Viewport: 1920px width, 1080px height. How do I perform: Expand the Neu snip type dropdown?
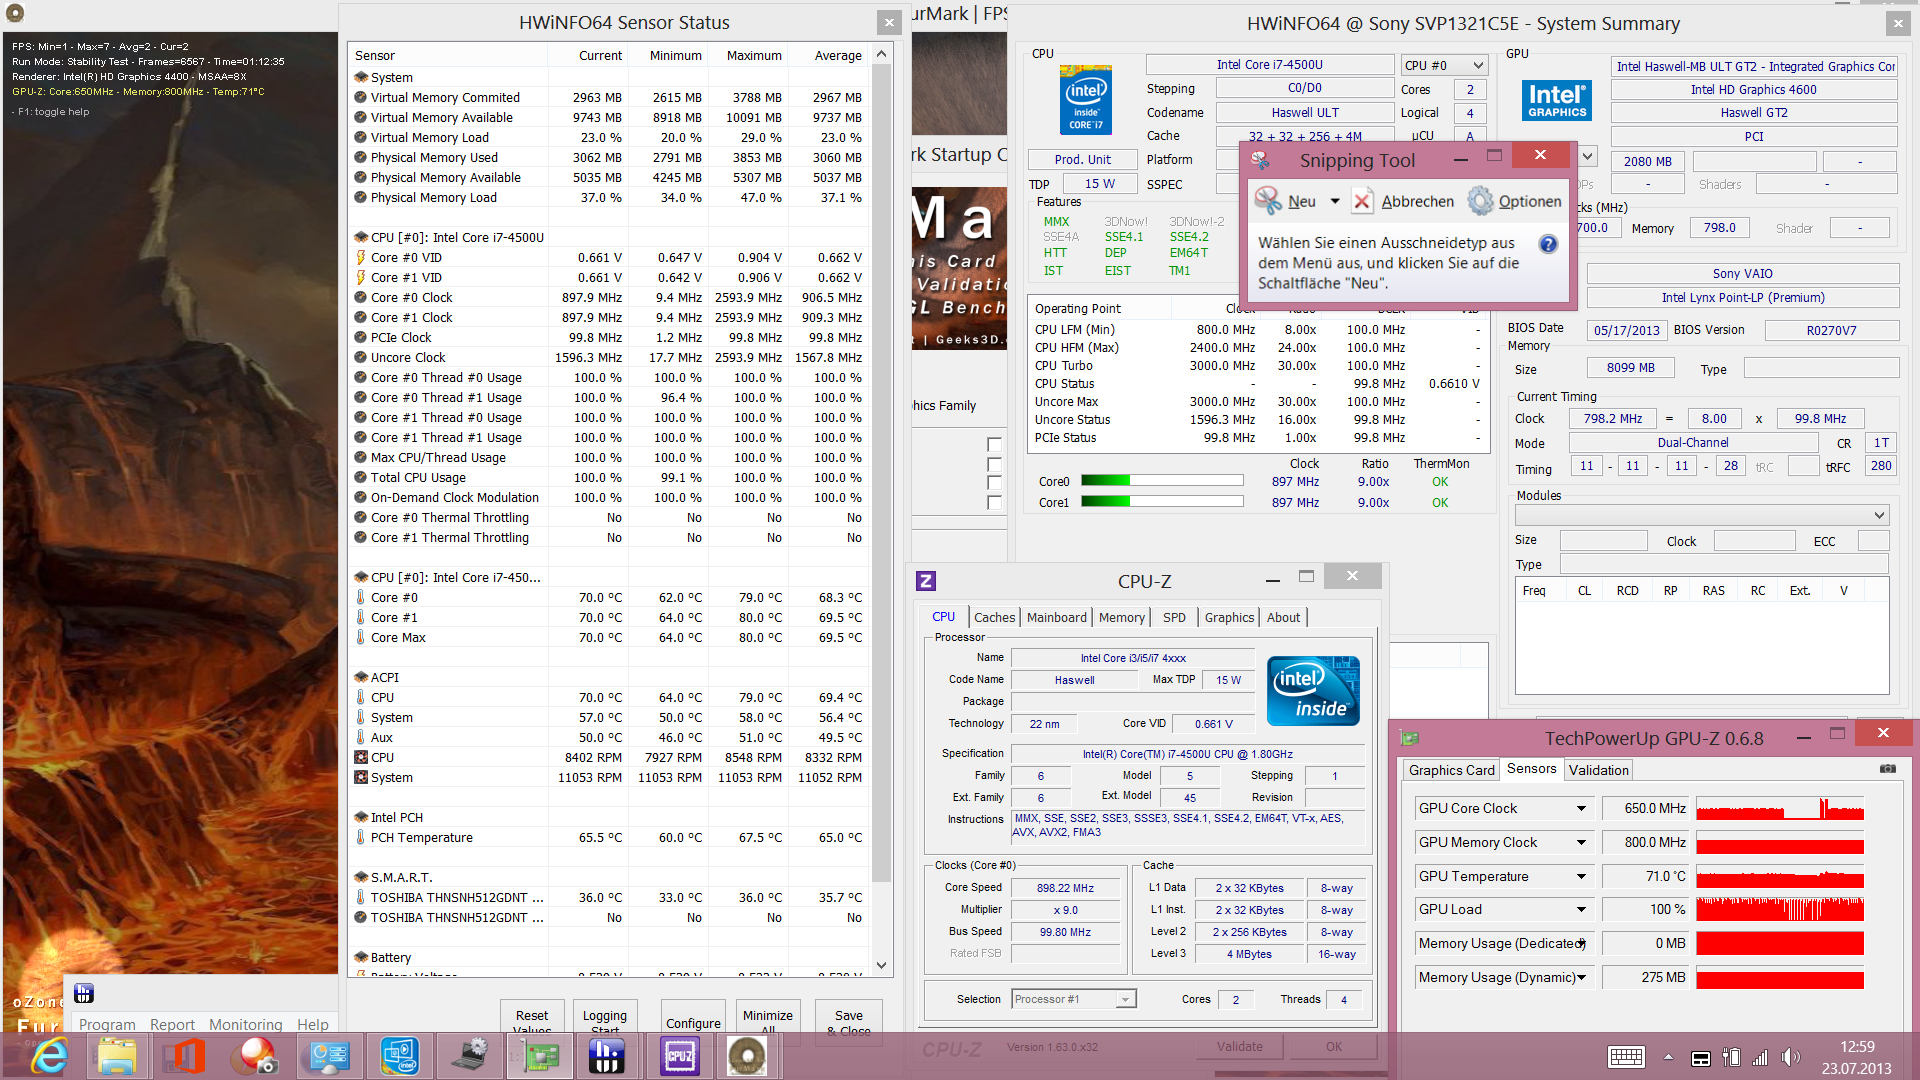tap(1335, 201)
